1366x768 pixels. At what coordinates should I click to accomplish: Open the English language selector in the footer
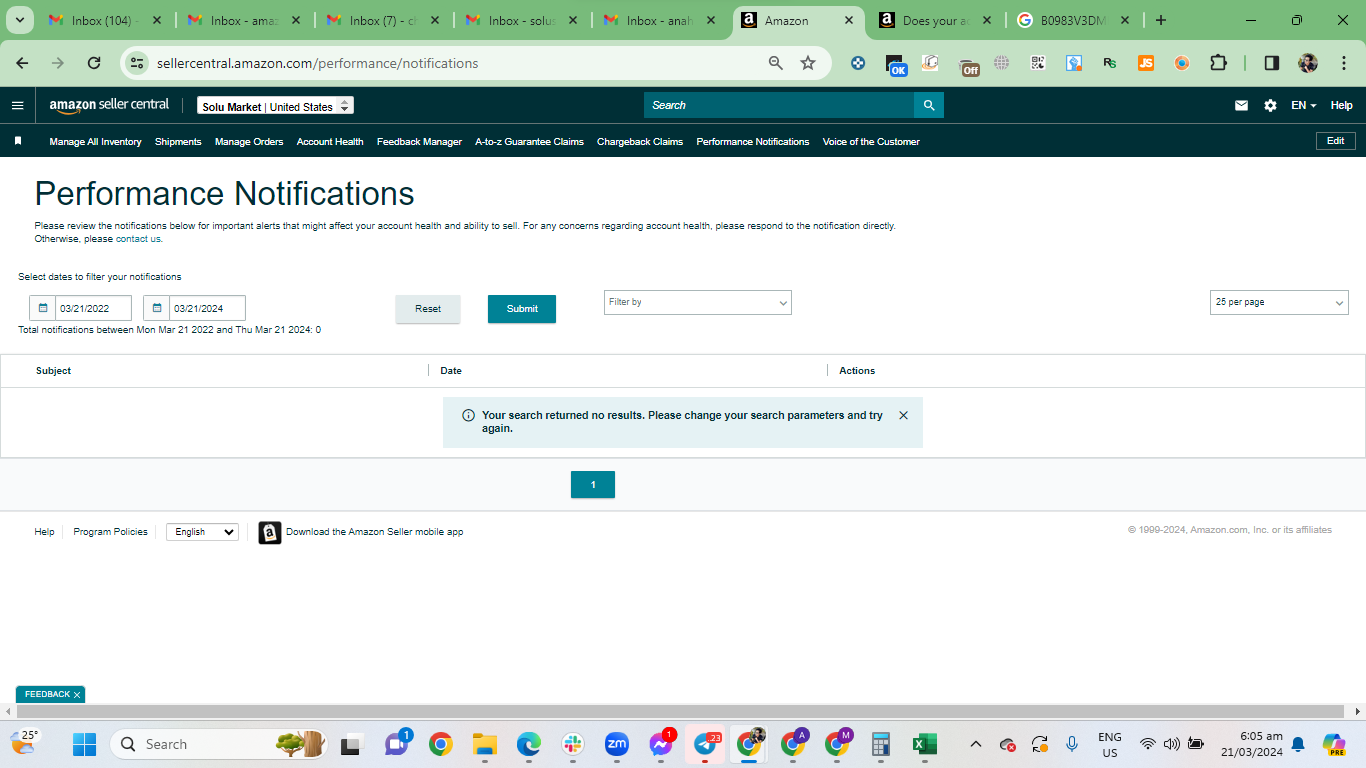[202, 532]
